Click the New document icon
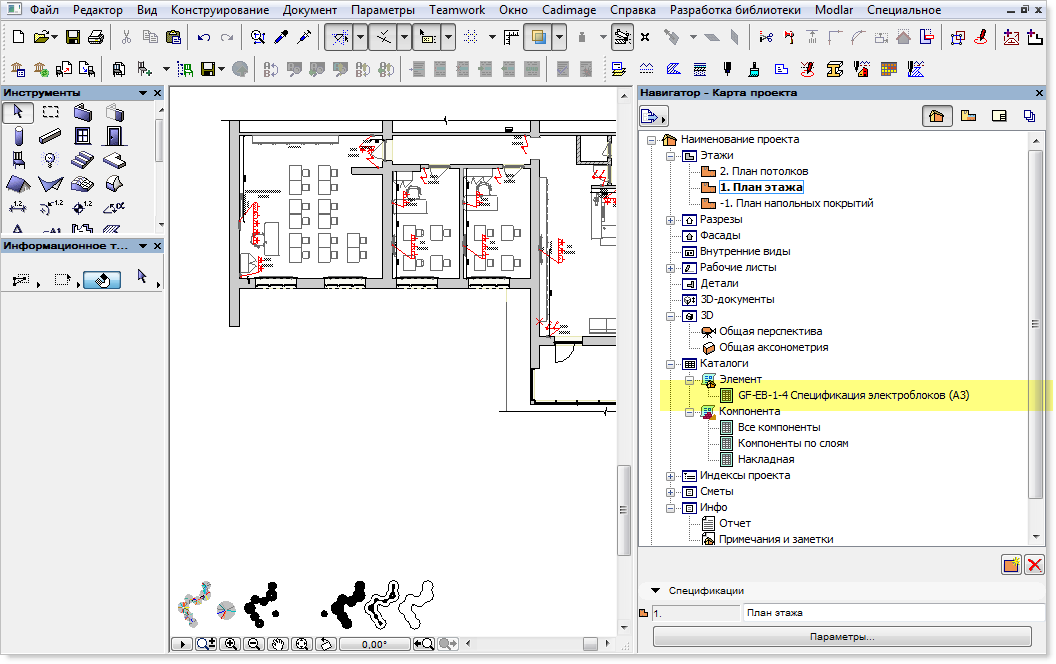Image resolution: width=1056 pixels, height=664 pixels. 19,37
